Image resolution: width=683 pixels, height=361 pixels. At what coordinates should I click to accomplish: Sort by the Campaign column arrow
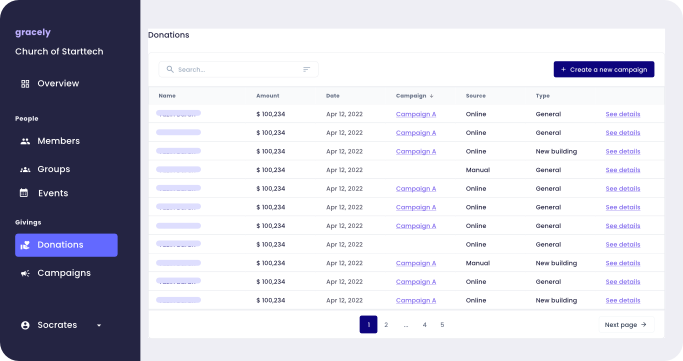431,96
